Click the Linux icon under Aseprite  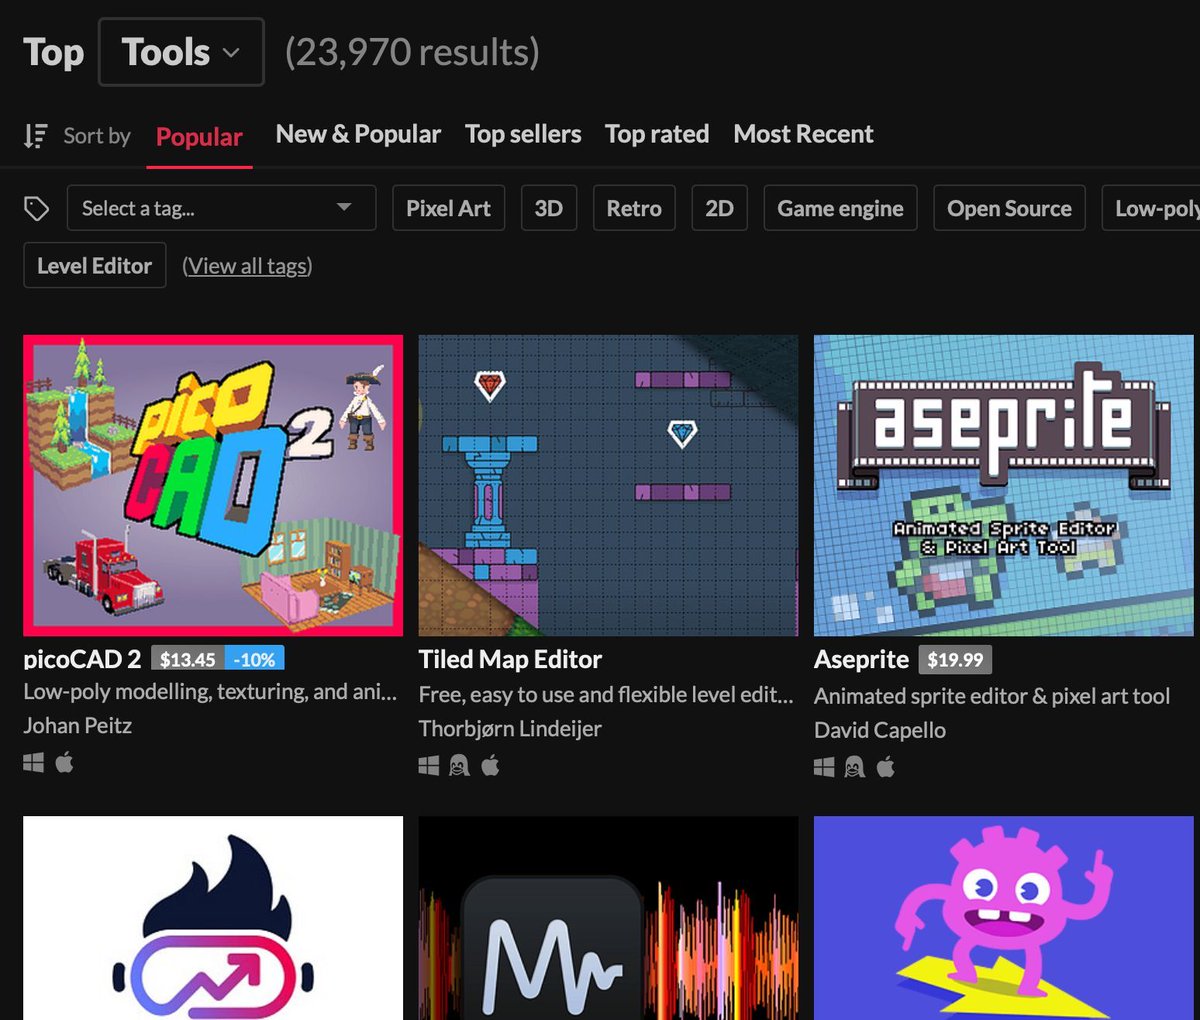pos(855,767)
